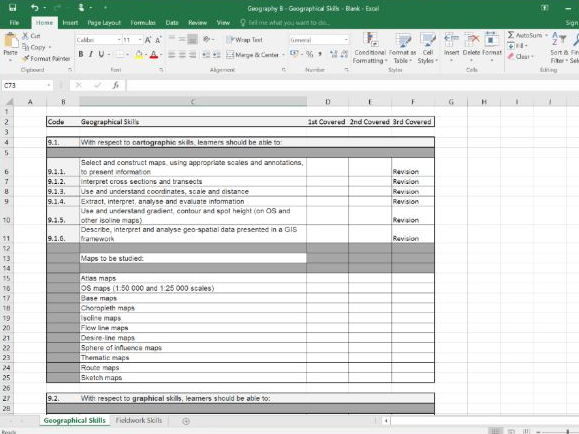Open the Fieldwork Skills sheet tab

click(139, 420)
